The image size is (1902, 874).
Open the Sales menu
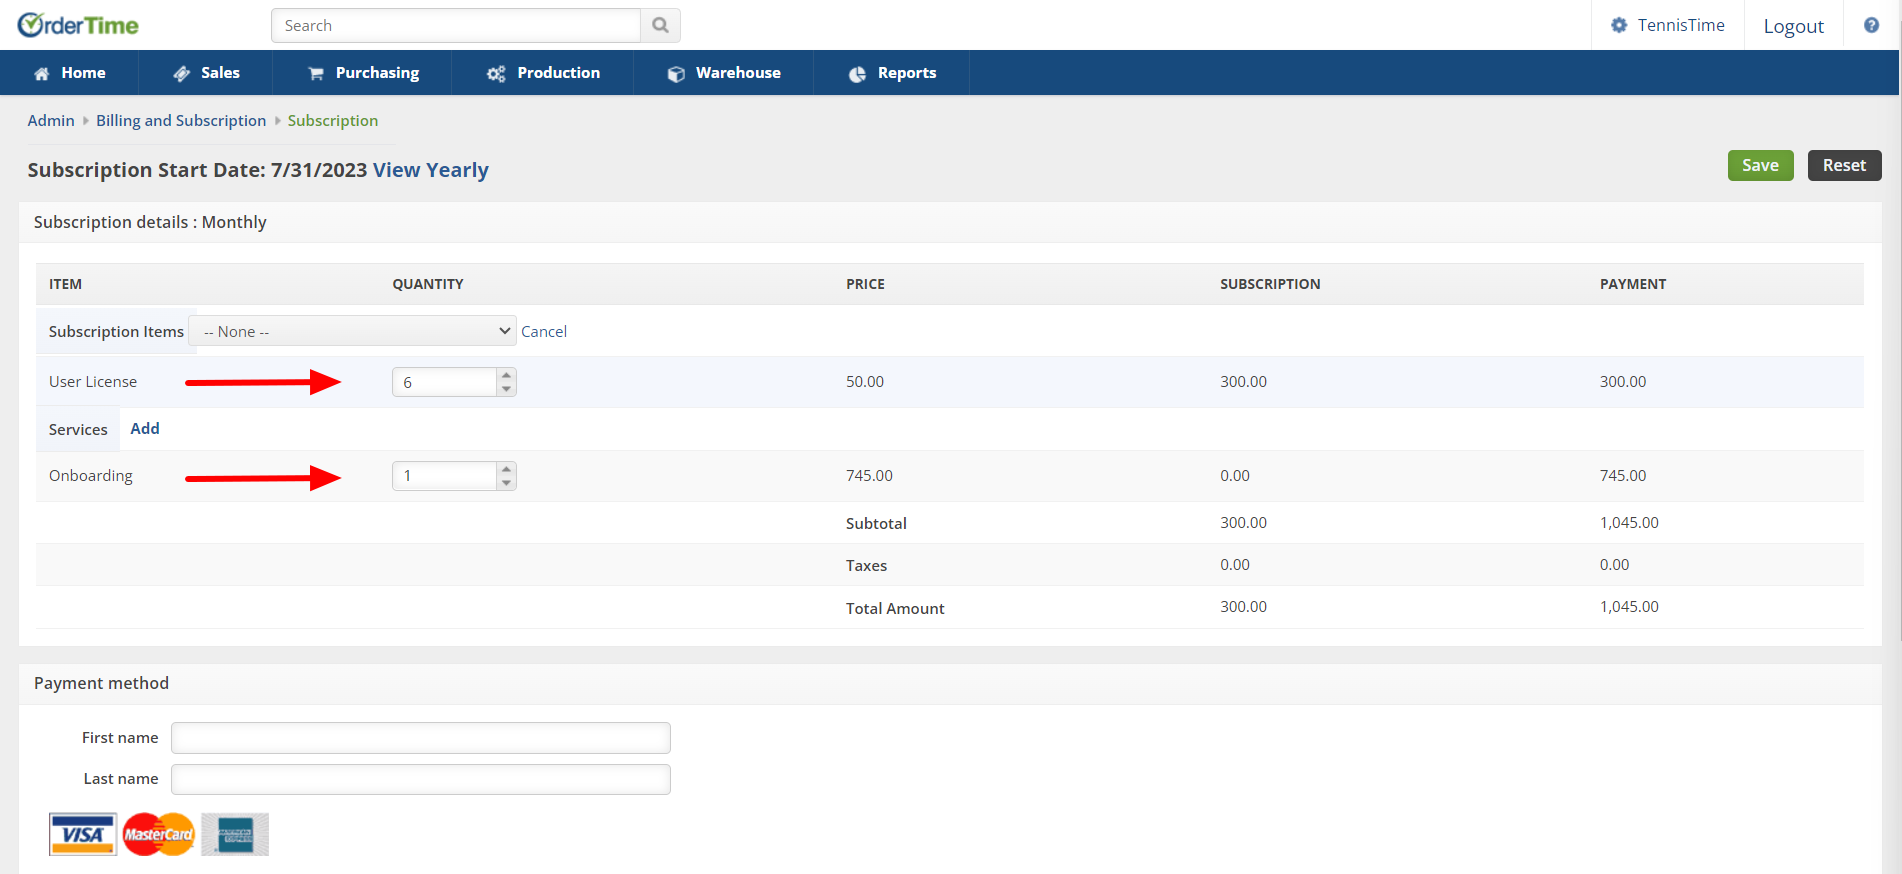(x=206, y=73)
